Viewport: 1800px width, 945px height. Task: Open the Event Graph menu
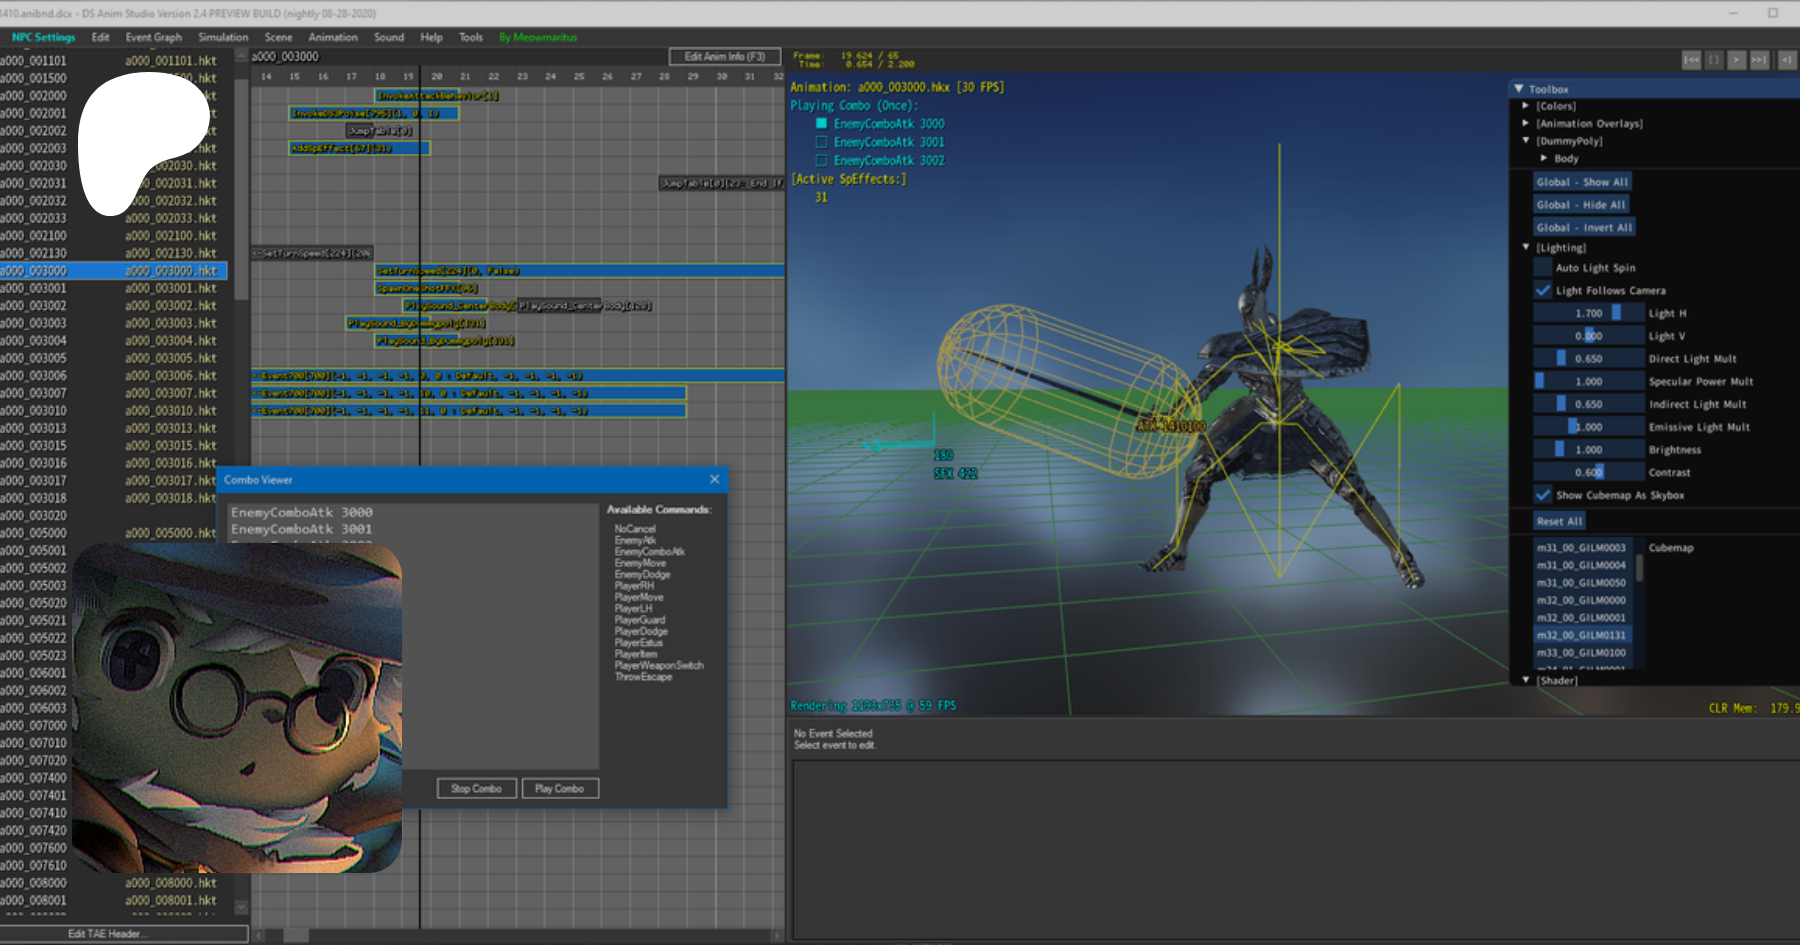[x=153, y=37]
